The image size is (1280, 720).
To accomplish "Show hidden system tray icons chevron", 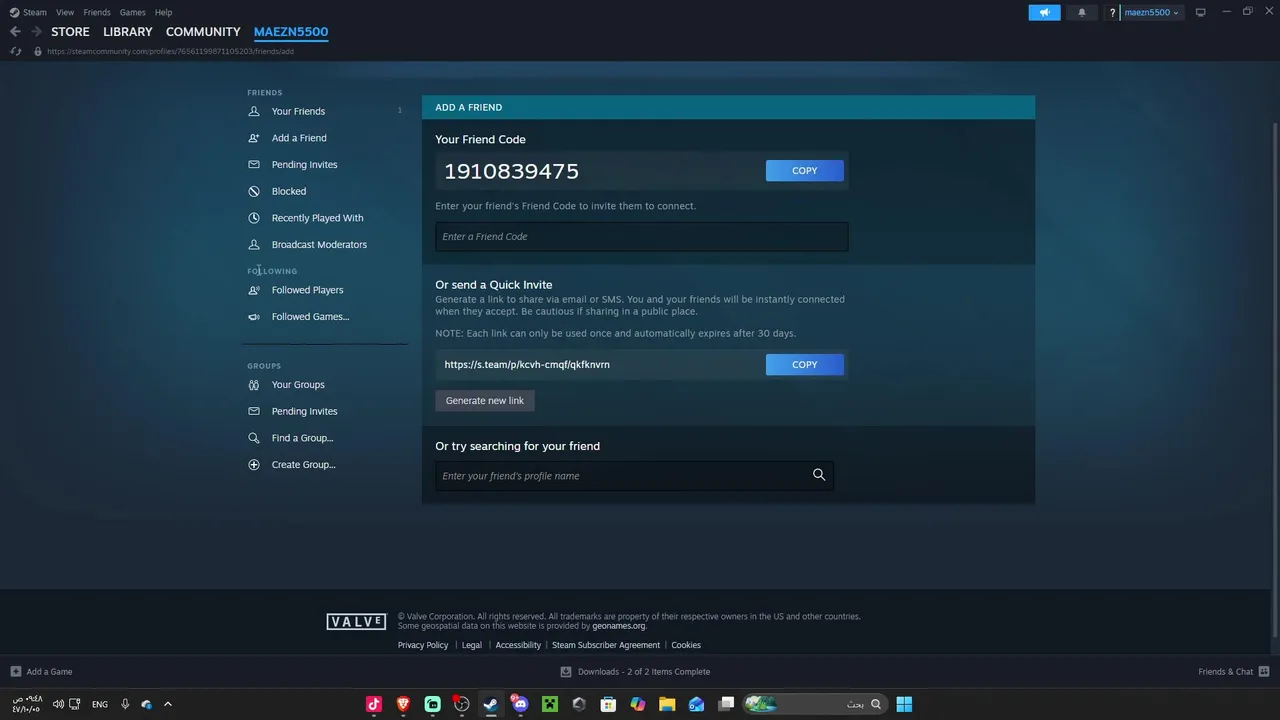I will point(167,704).
